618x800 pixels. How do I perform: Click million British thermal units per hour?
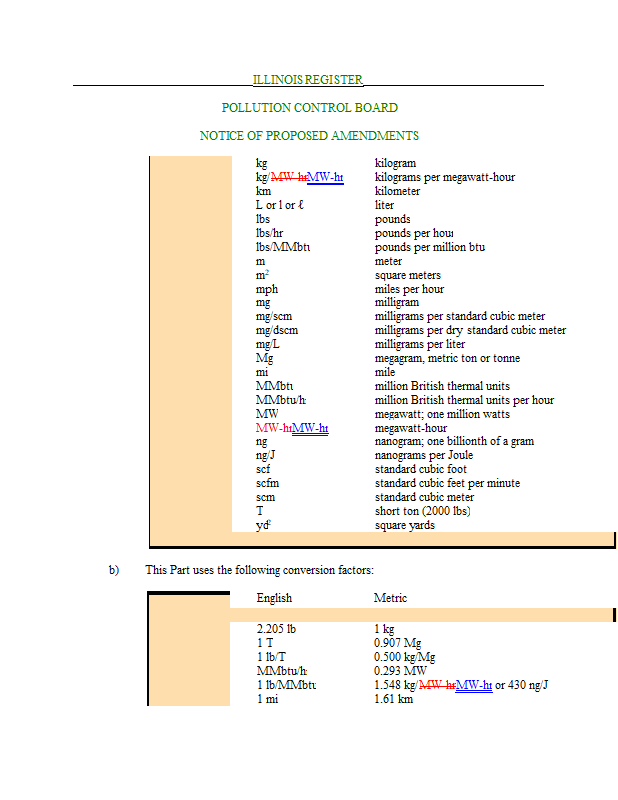(x=464, y=400)
